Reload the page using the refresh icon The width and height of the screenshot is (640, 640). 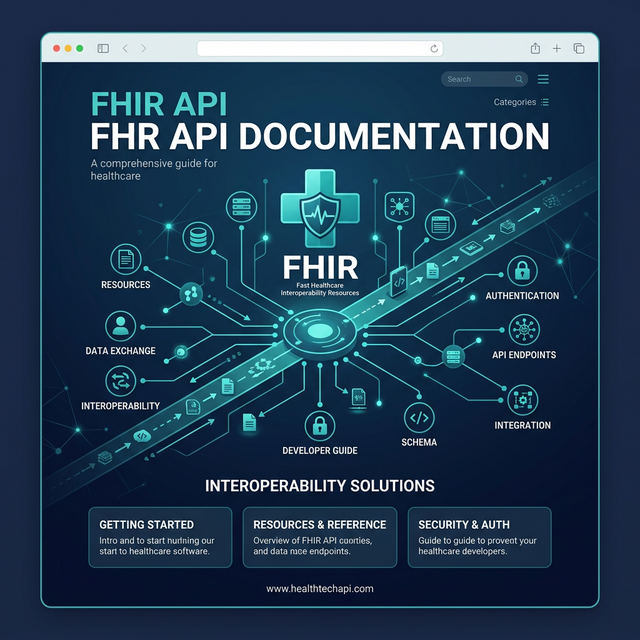(x=434, y=49)
